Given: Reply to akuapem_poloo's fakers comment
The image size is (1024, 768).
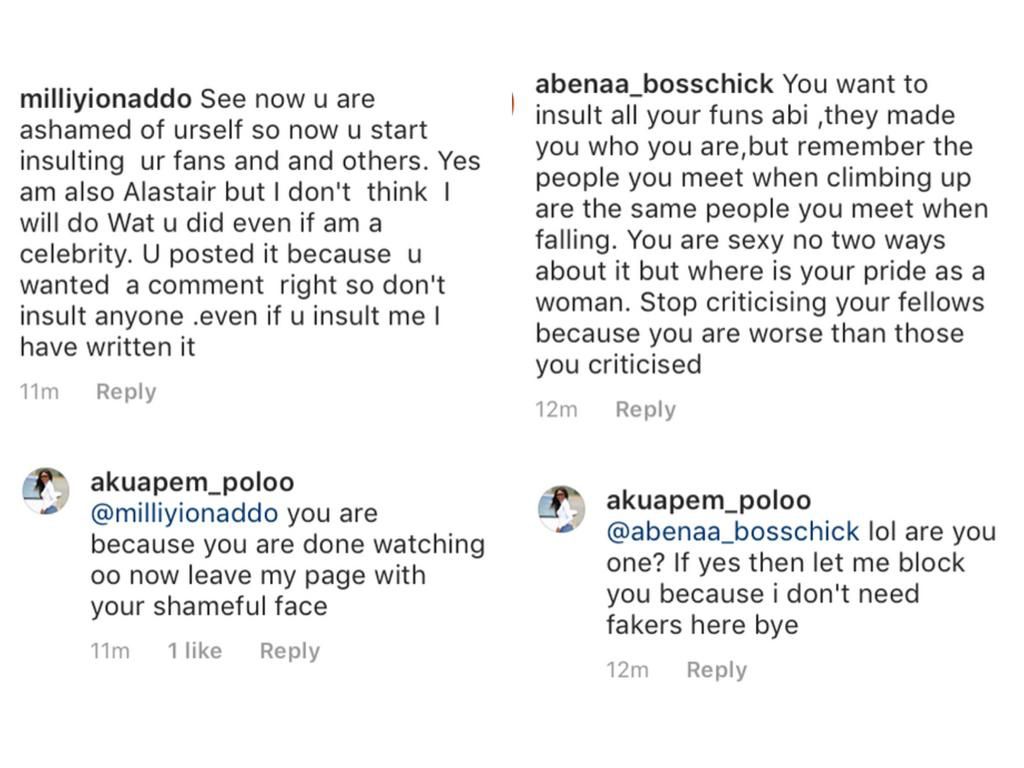Looking at the screenshot, I should tap(716, 669).
